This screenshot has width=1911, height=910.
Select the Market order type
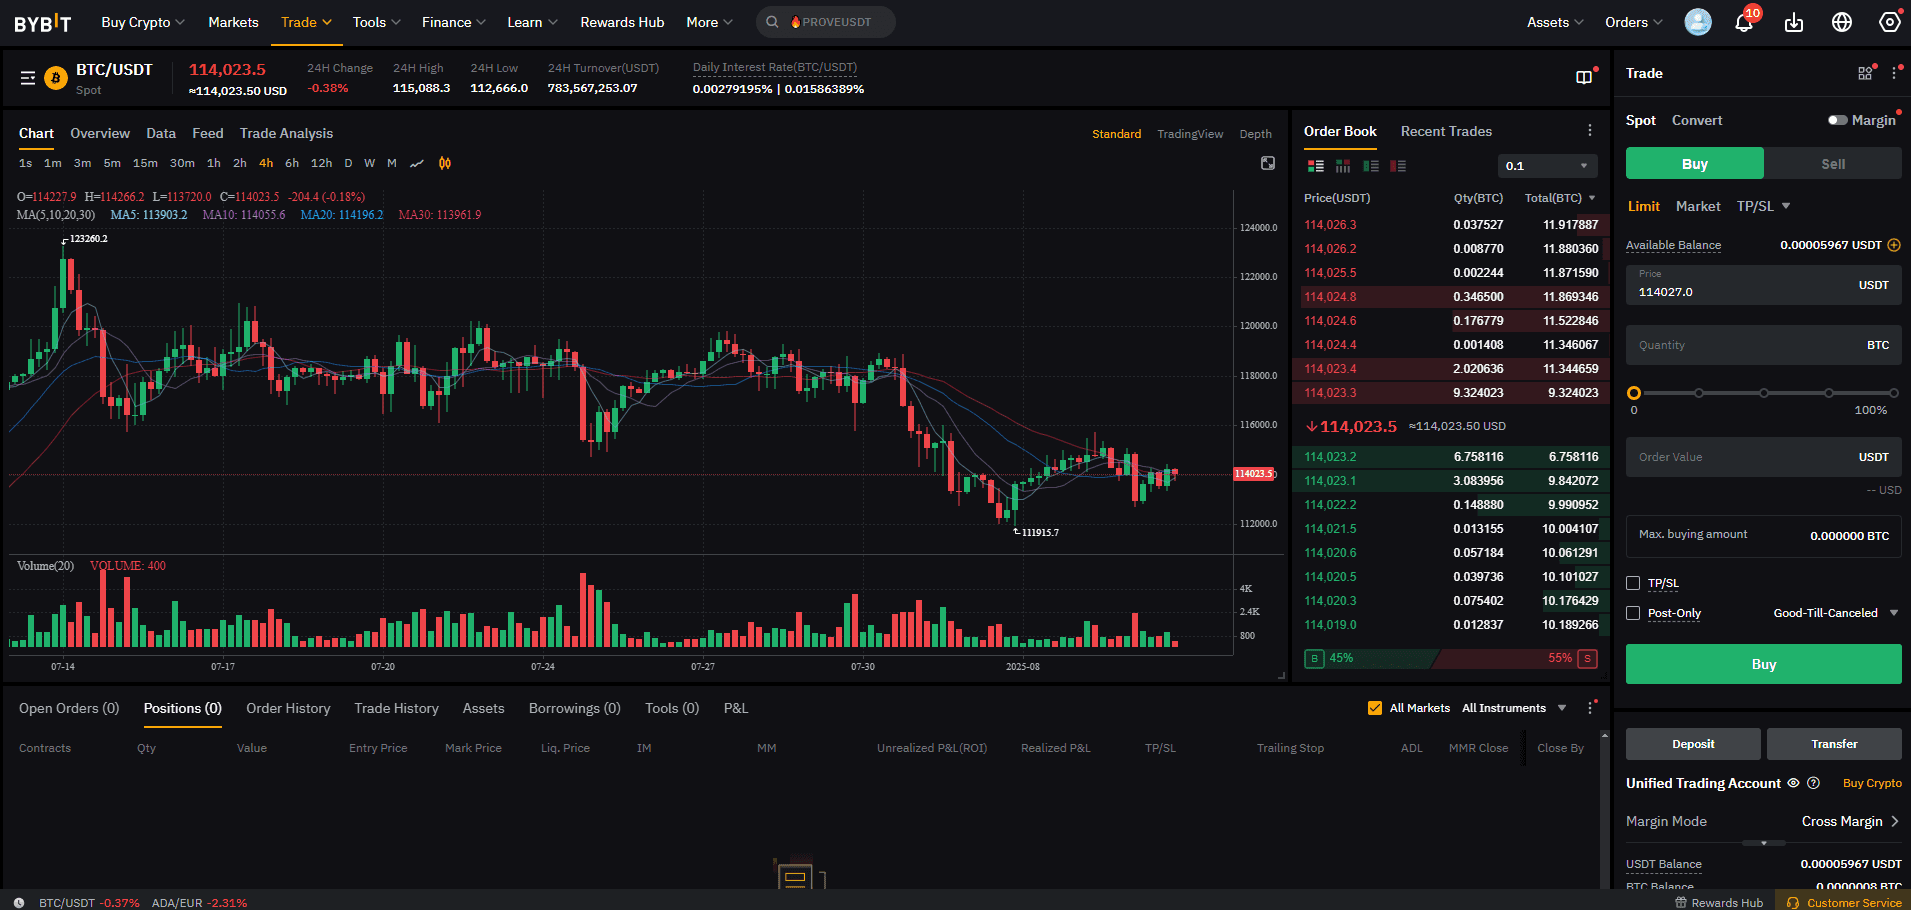point(1698,206)
